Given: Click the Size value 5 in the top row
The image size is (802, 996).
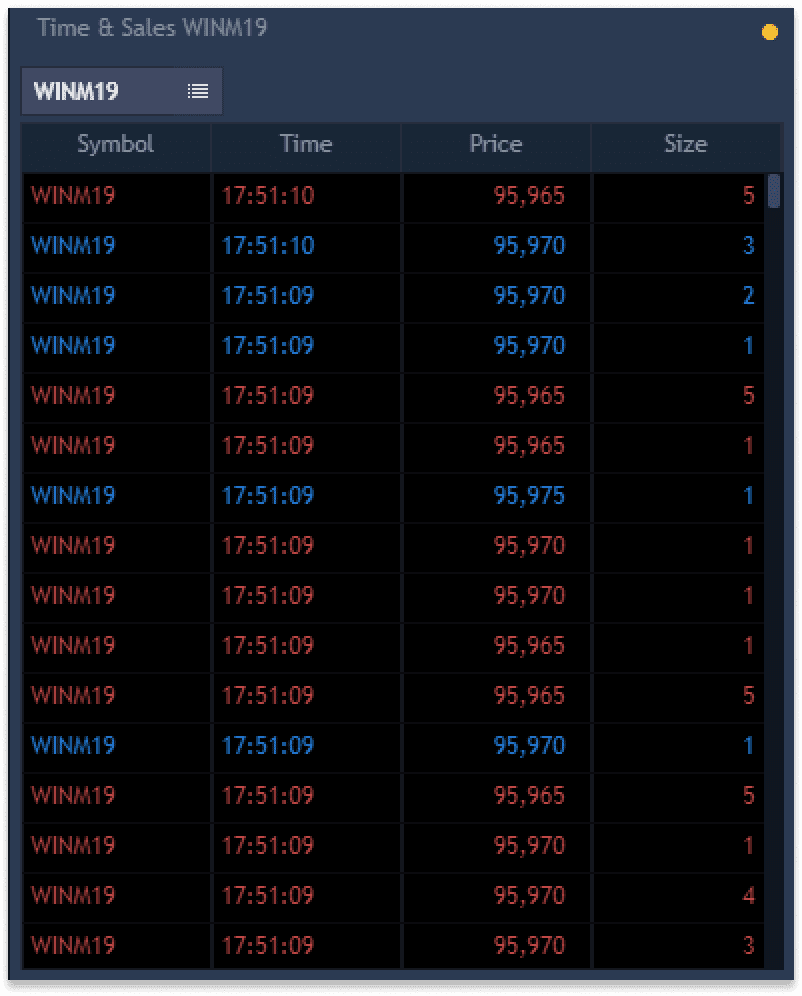Looking at the screenshot, I should pos(748,197).
